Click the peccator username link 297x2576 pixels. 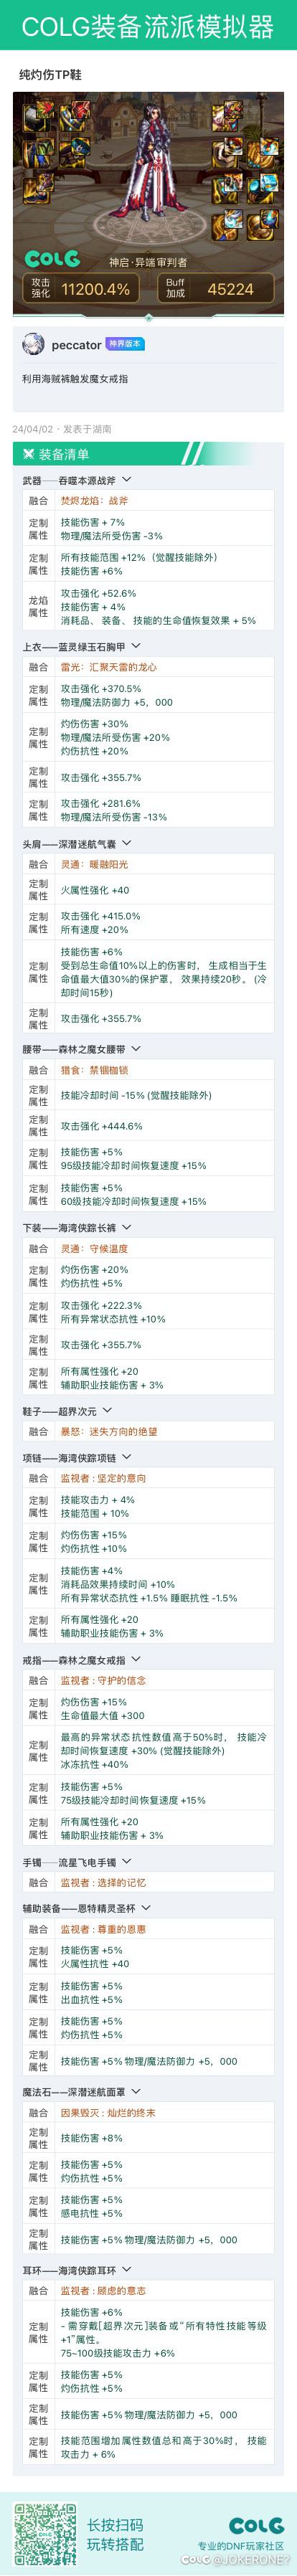point(77,345)
